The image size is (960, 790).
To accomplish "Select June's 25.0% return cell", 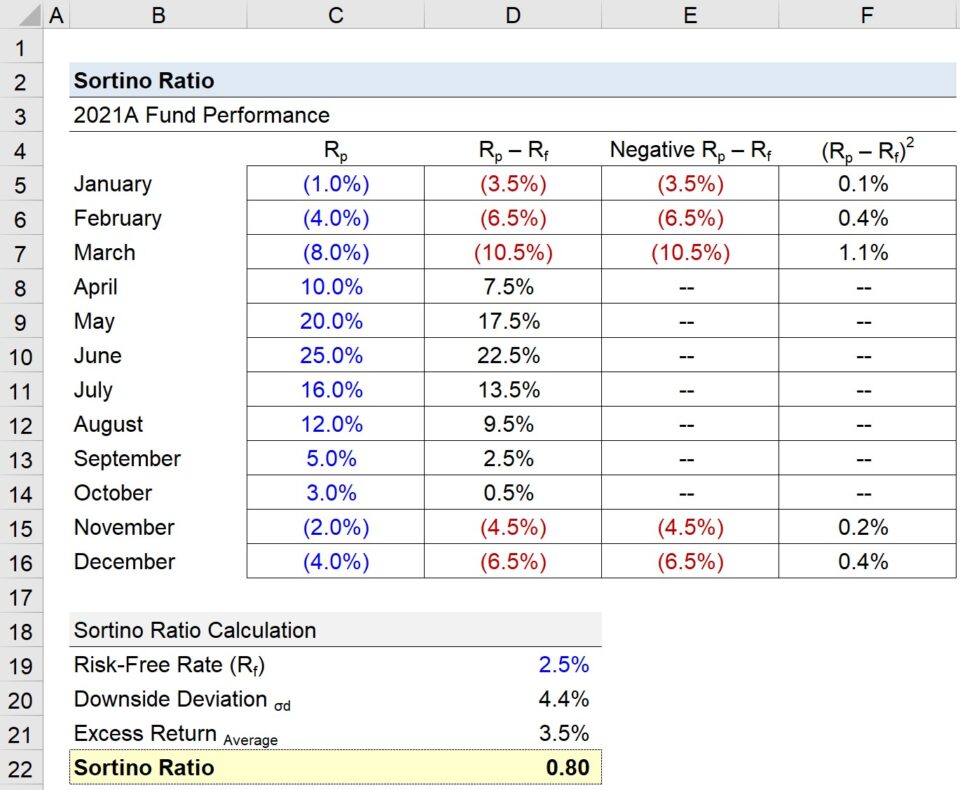I will pos(335,355).
